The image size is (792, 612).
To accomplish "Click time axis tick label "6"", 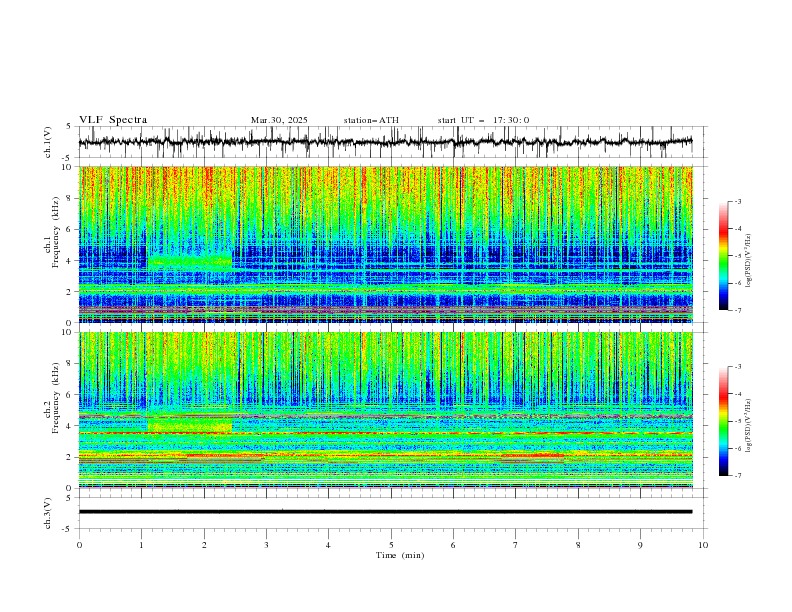I will point(453,545).
